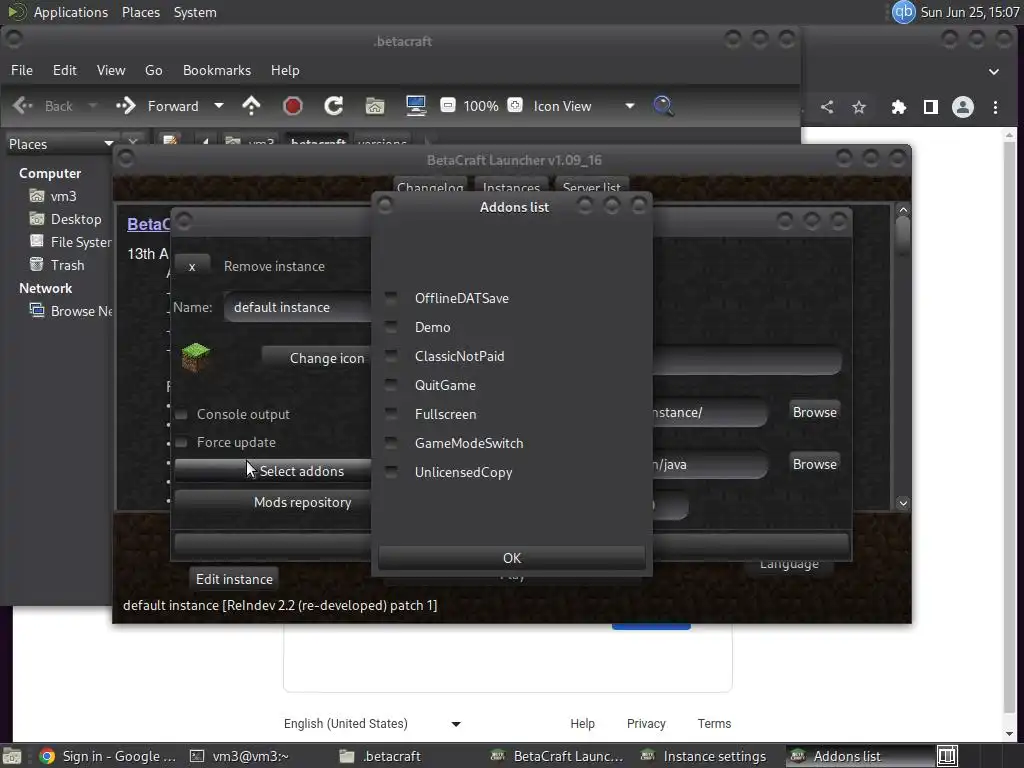The image size is (1024, 768).
Task: Open Places menu in top panel
Action: 140,12
